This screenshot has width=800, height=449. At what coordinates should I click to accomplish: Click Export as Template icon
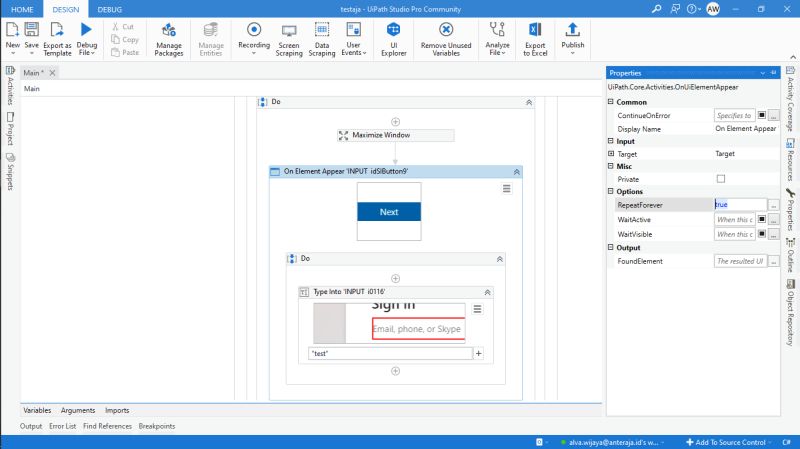point(57,31)
